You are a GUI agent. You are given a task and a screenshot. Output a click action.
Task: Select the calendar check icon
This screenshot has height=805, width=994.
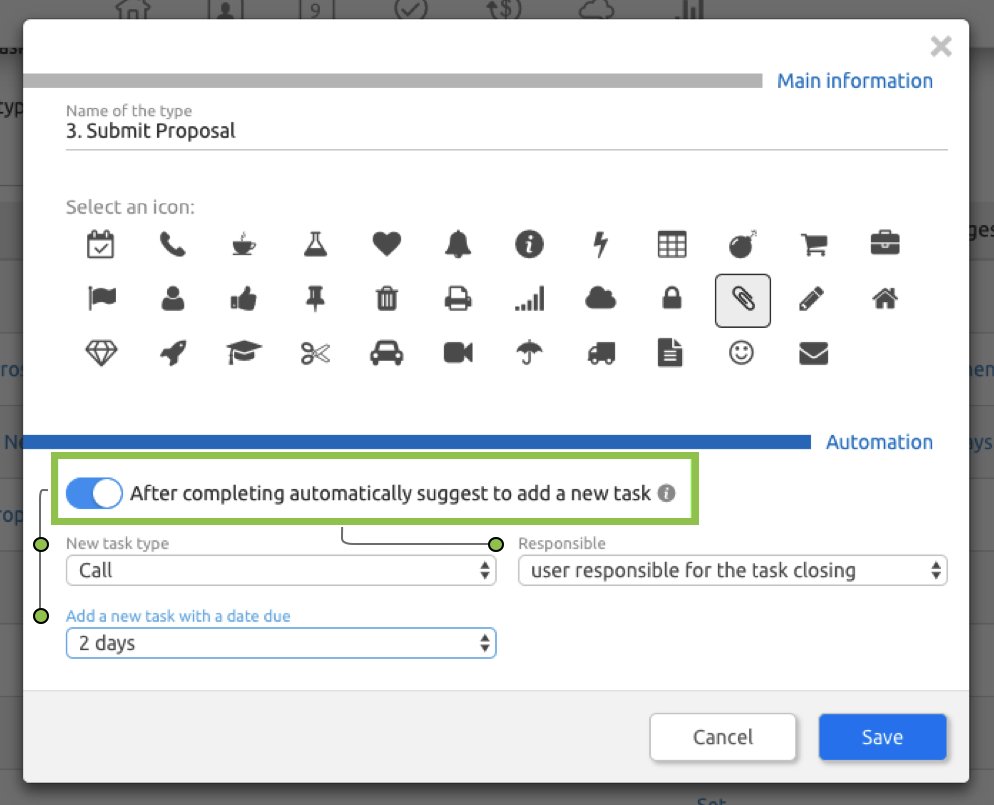click(101, 244)
